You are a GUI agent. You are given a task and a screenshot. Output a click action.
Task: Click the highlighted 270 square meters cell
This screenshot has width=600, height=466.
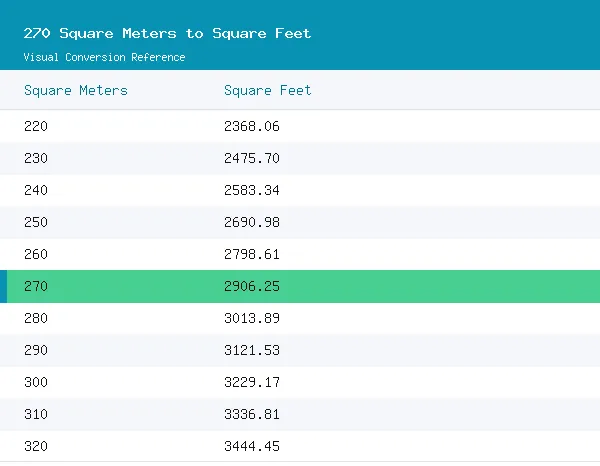36,286
